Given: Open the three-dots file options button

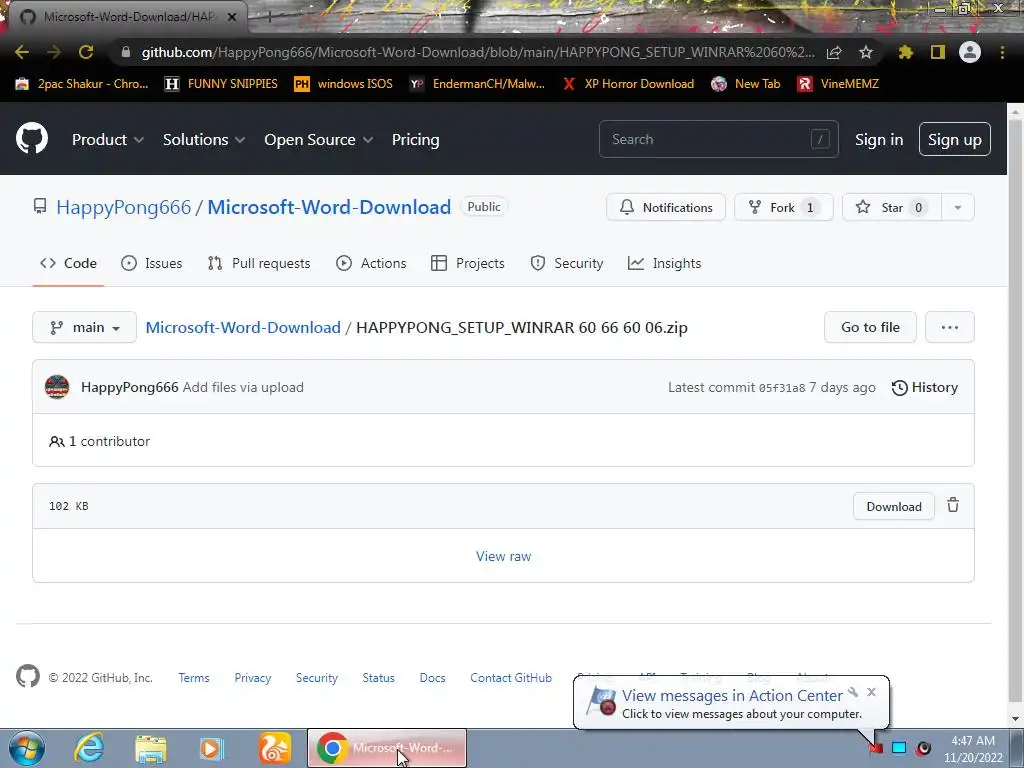Looking at the screenshot, I should [x=950, y=327].
